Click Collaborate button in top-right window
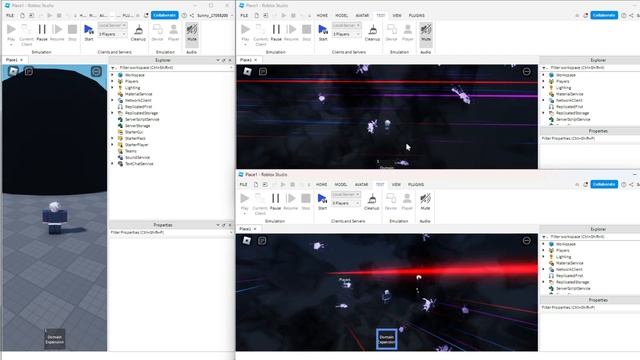This screenshot has height=360, width=640. 604,15
